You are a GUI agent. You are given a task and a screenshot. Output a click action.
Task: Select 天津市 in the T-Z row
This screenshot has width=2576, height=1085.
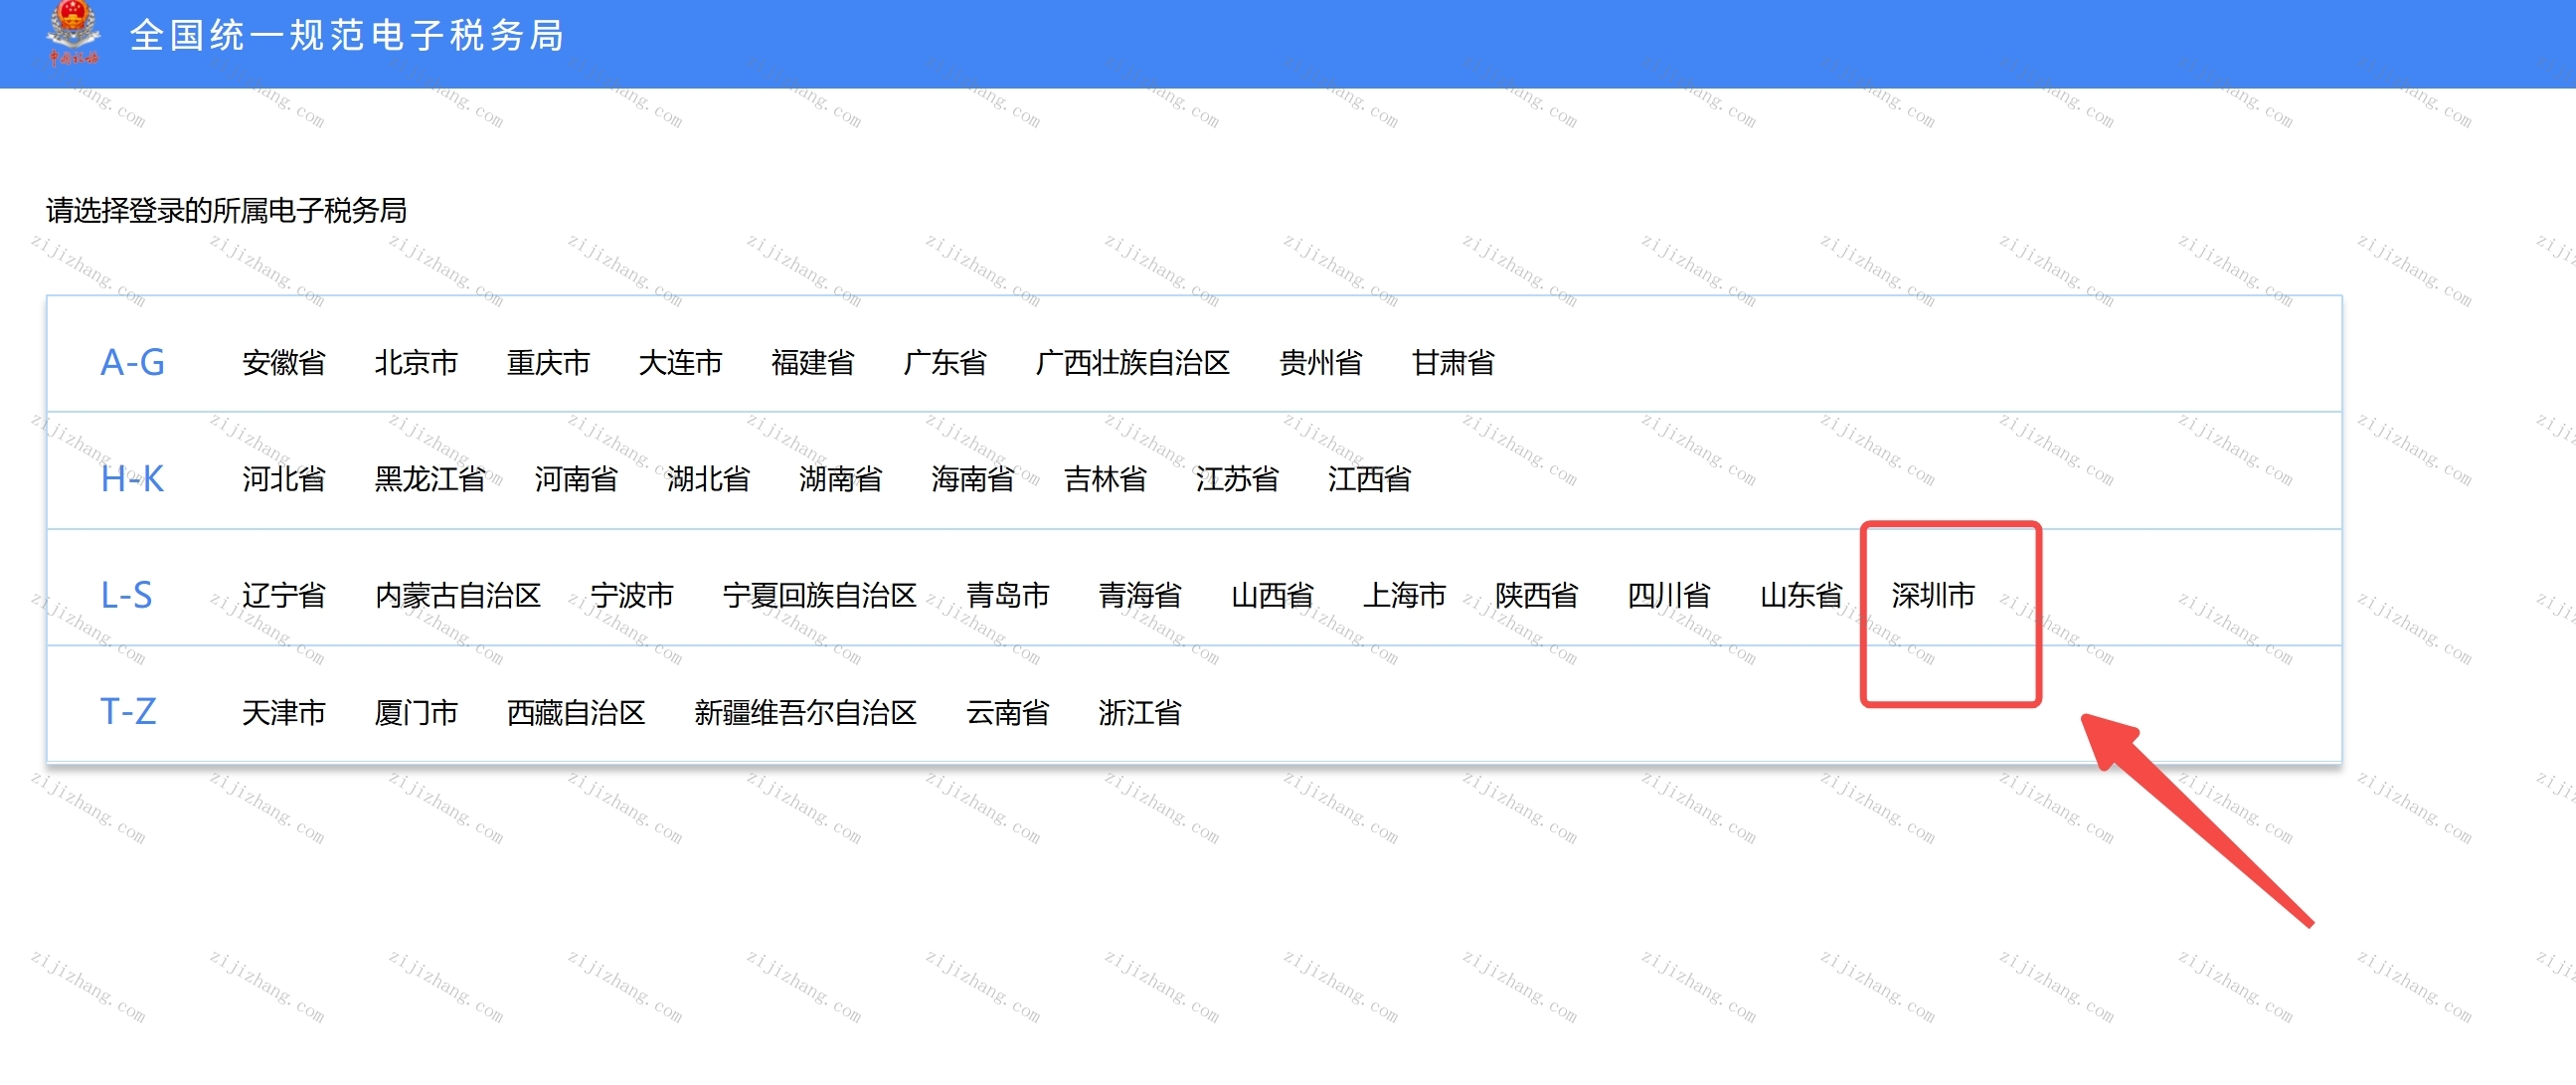[x=284, y=713]
